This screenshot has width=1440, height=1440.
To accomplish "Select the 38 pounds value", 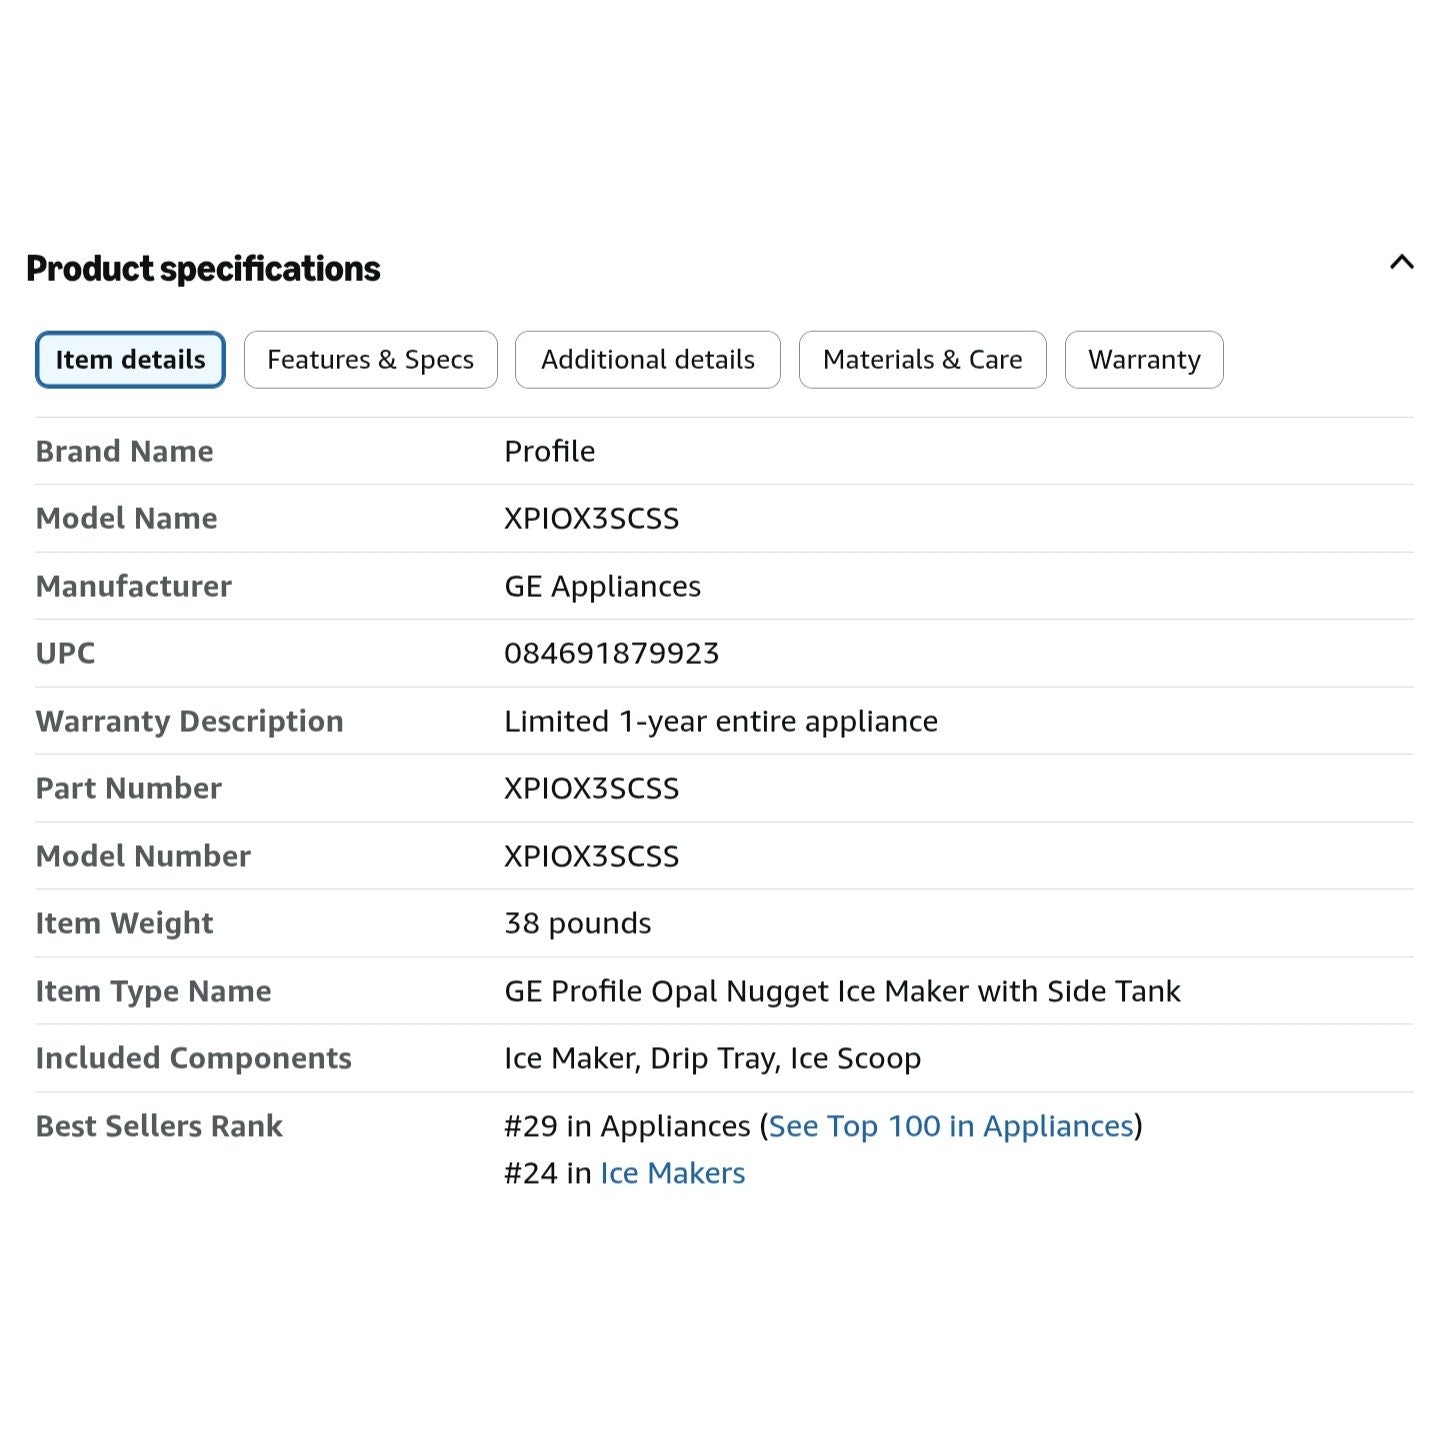I will click(x=577, y=923).
